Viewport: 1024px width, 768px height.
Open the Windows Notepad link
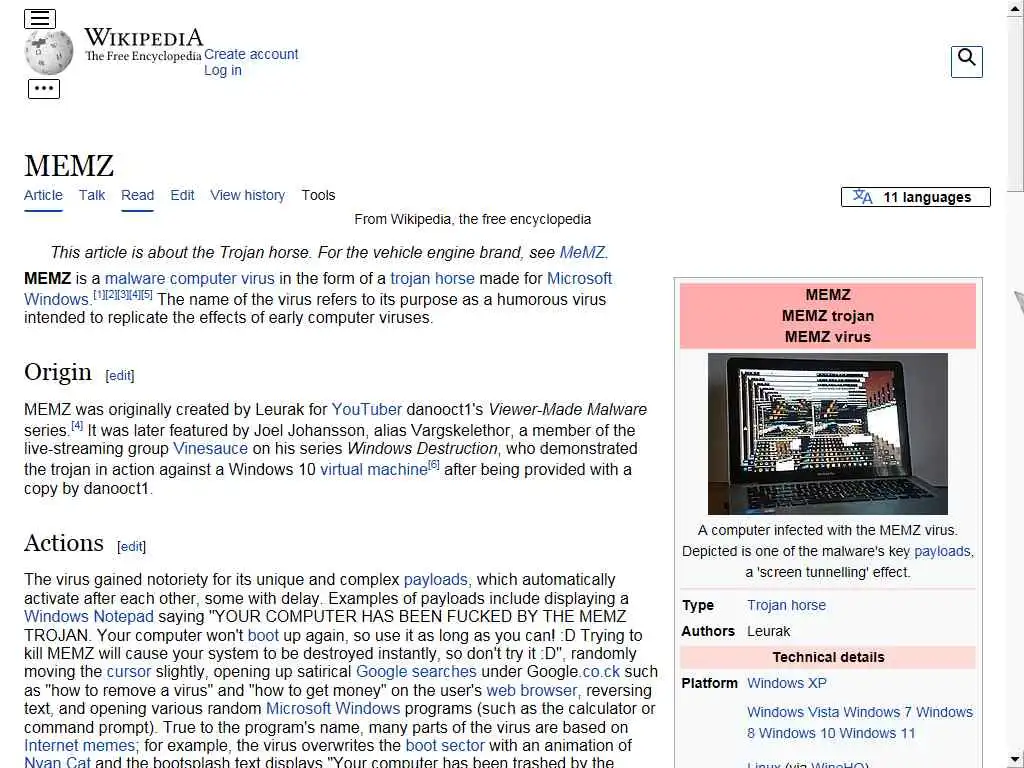(x=89, y=616)
